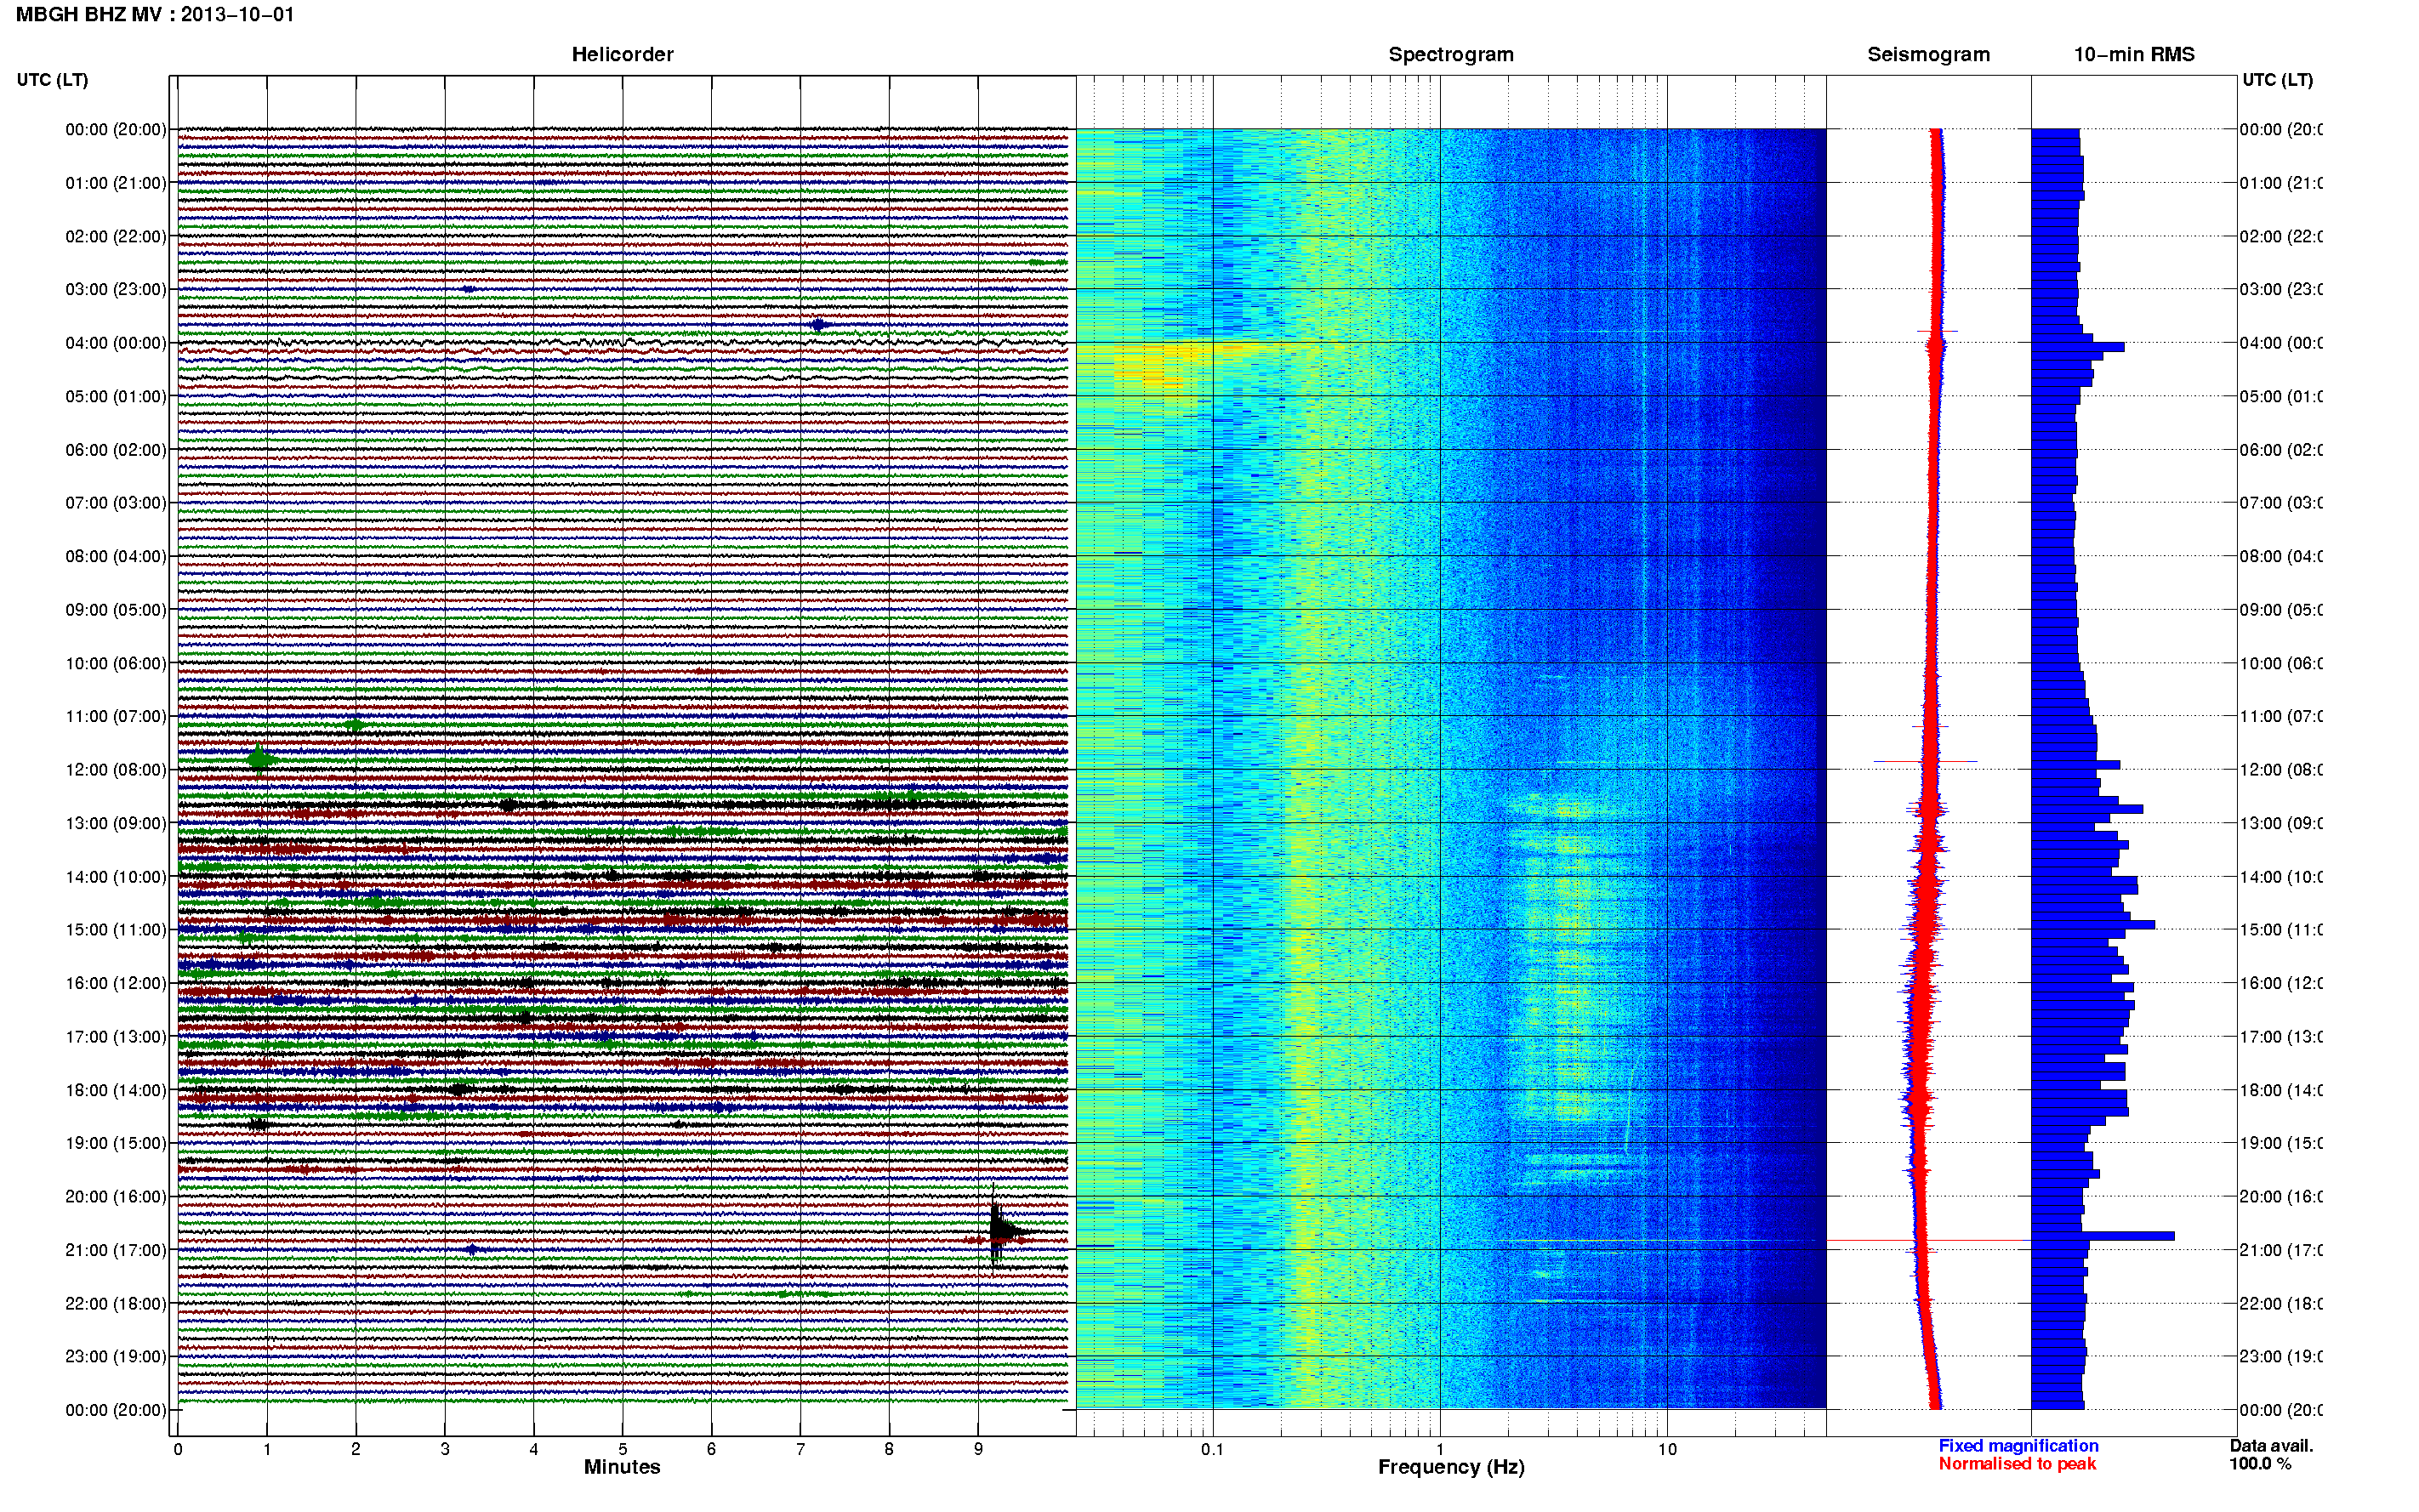Viewport: 2419px width, 1512px height.
Task: Click the '5' minute tick label
Action: (x=623, y=1449)
